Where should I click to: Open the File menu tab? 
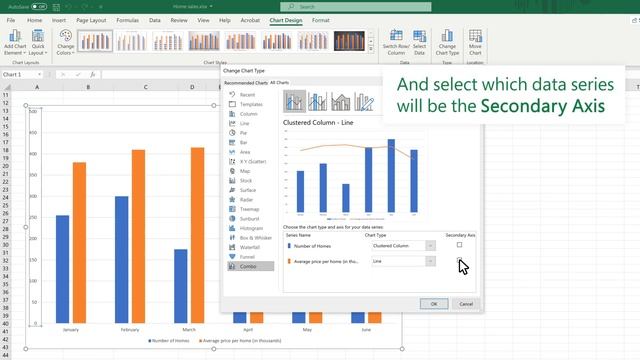[11, 20]
